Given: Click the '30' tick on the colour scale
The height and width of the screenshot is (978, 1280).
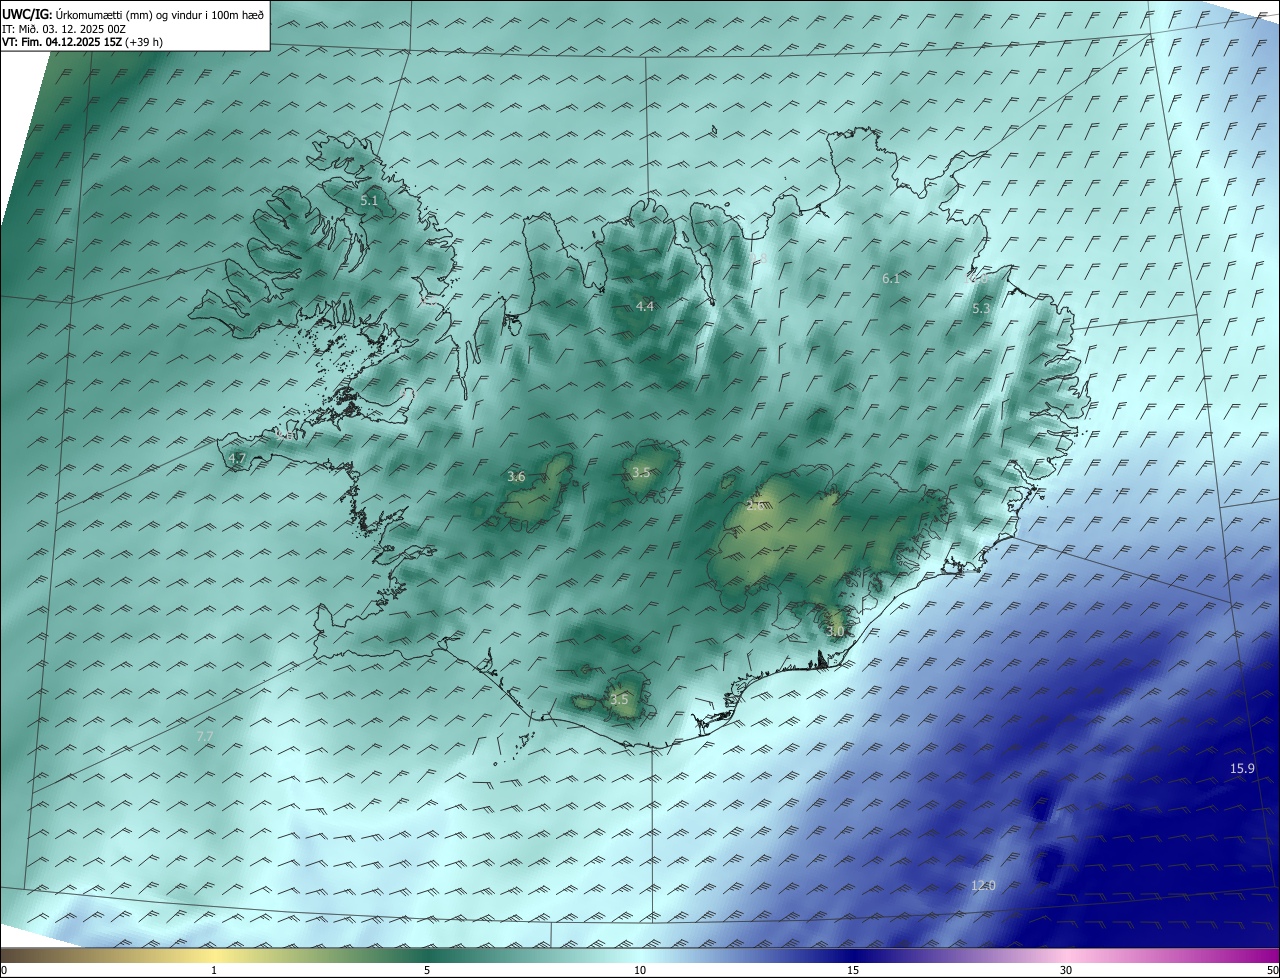Looking at the screenshot, I should 1066,970.
